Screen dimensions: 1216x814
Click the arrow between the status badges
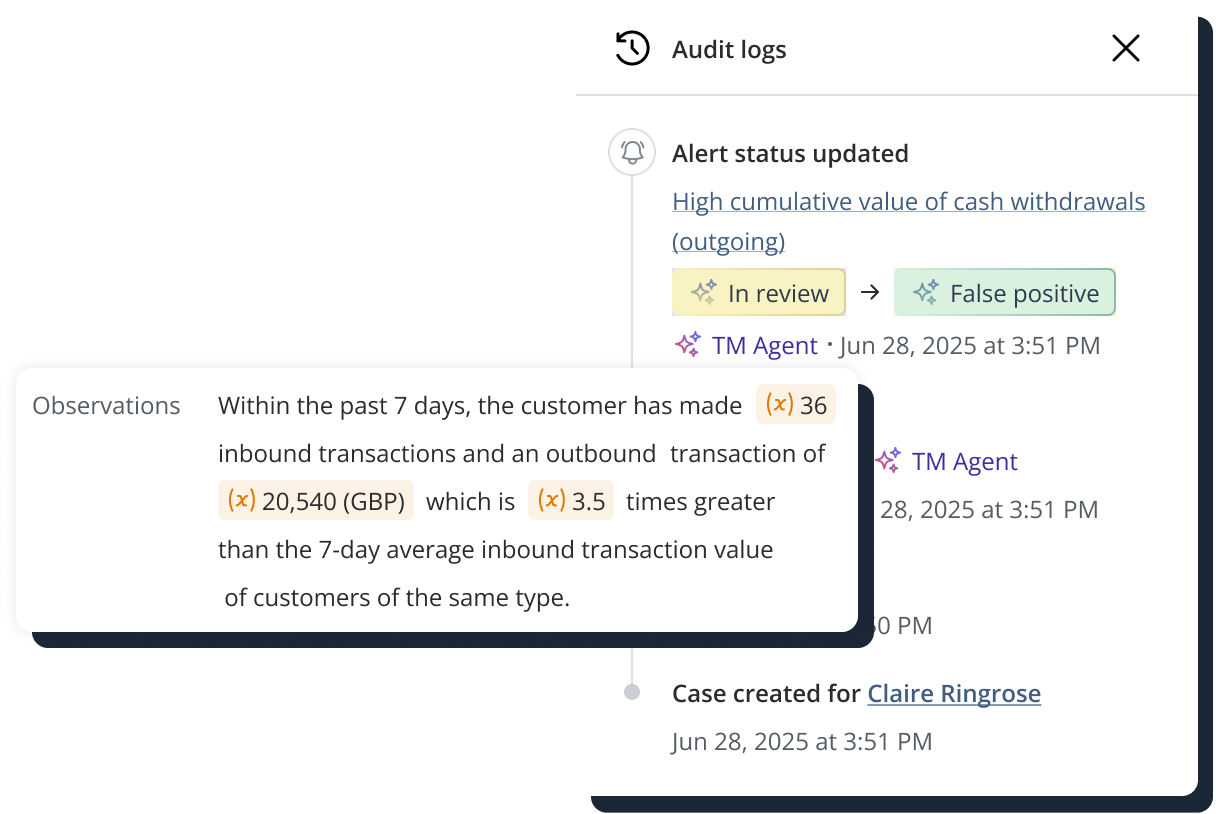(x=870, y=293)
